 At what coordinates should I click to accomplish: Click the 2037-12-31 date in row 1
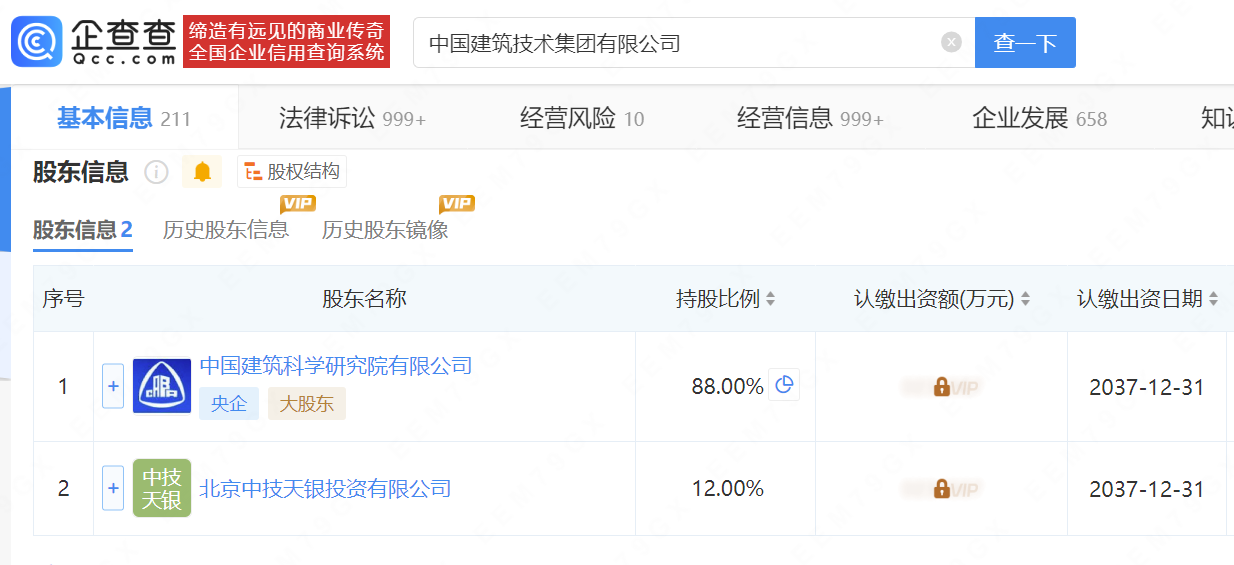[x=1147, y=387]
